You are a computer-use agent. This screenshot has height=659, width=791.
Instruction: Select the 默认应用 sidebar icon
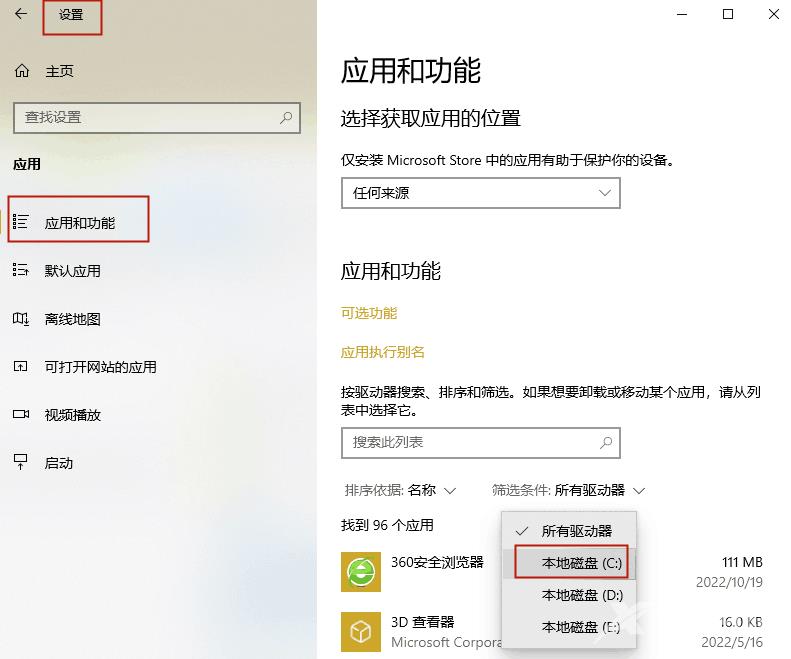(21, 270)
